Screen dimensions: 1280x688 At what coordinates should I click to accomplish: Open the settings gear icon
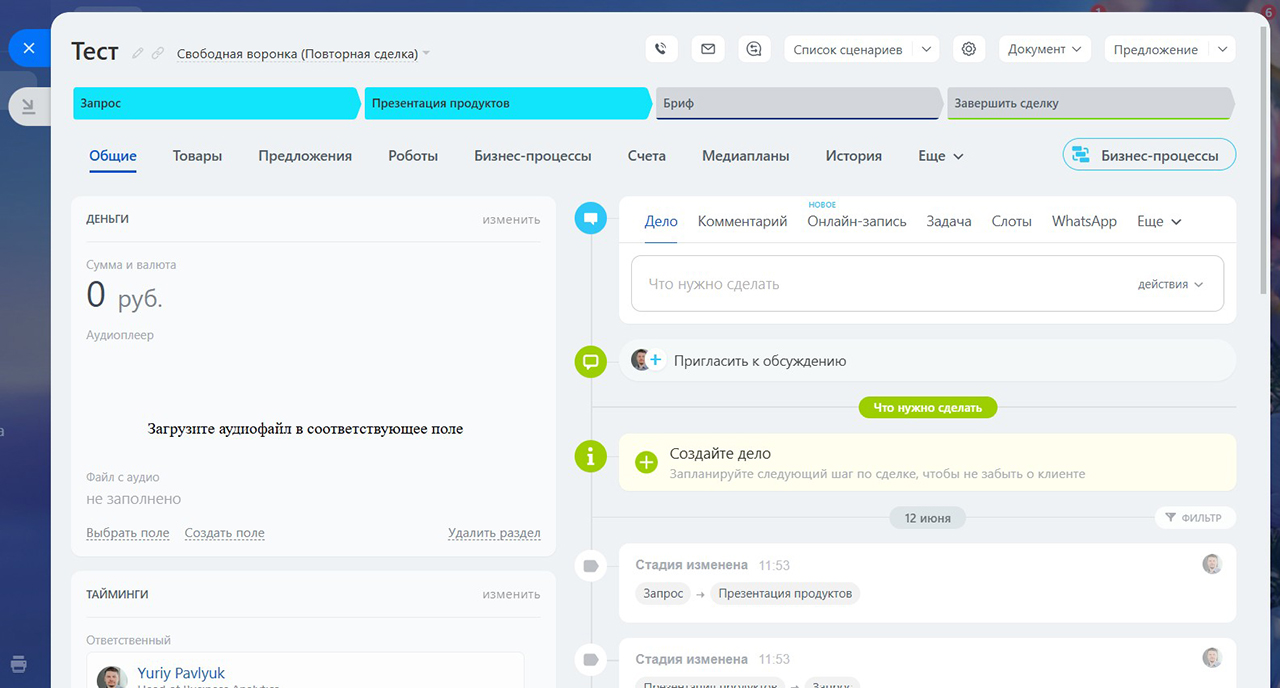(x=968, y=49)
